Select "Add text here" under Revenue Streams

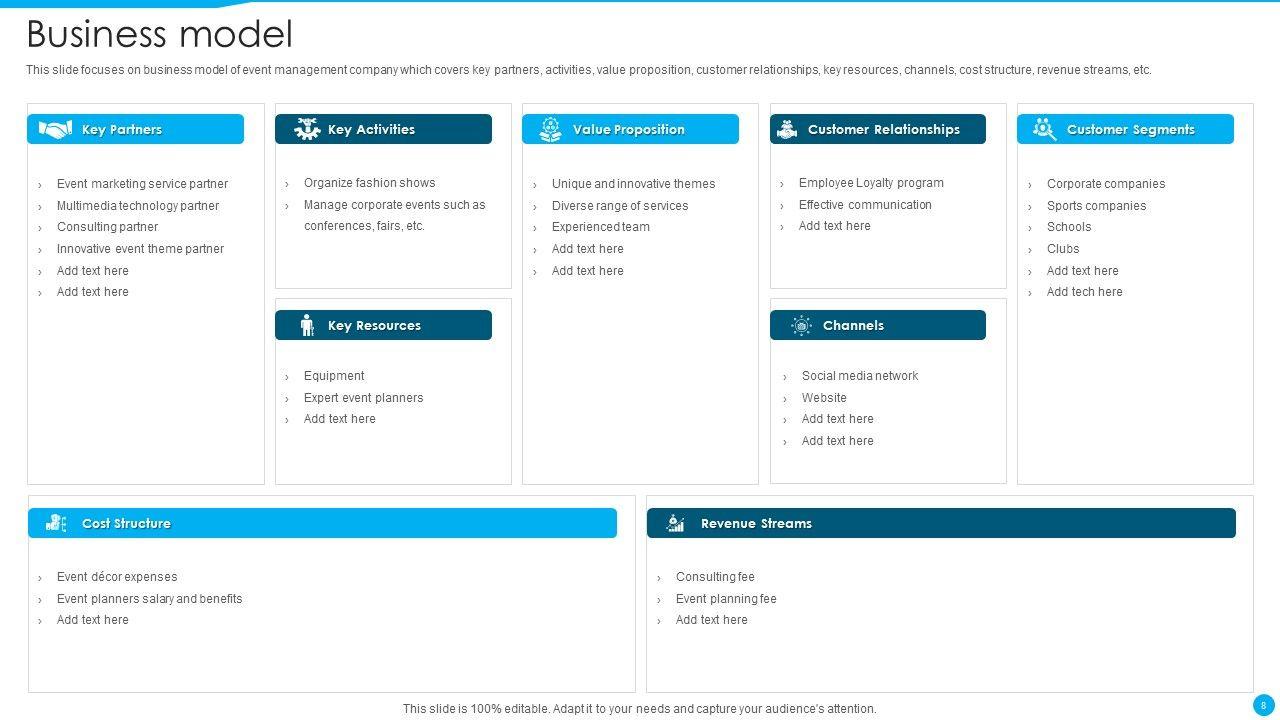(712, 620)
